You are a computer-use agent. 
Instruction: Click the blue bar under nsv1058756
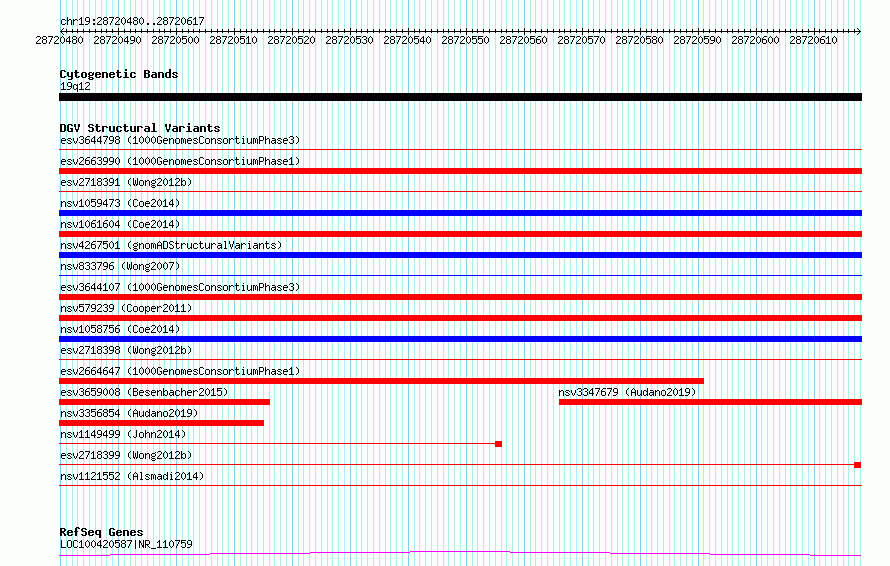pos(460,339)
